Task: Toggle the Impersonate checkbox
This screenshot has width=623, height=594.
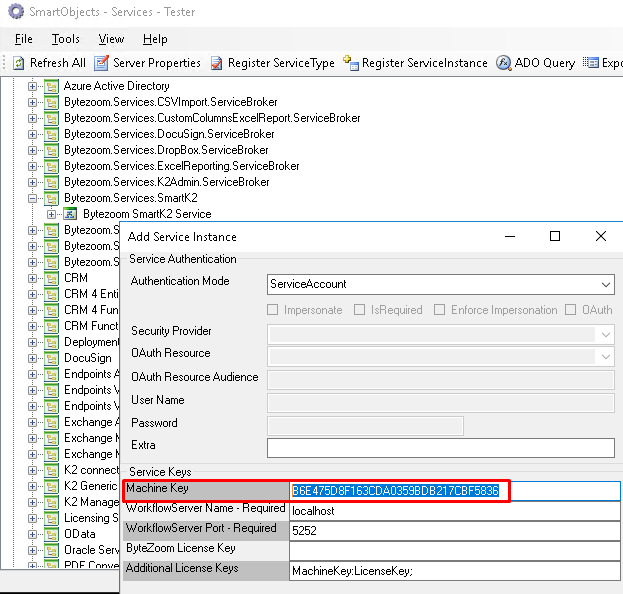Action: 273,310
